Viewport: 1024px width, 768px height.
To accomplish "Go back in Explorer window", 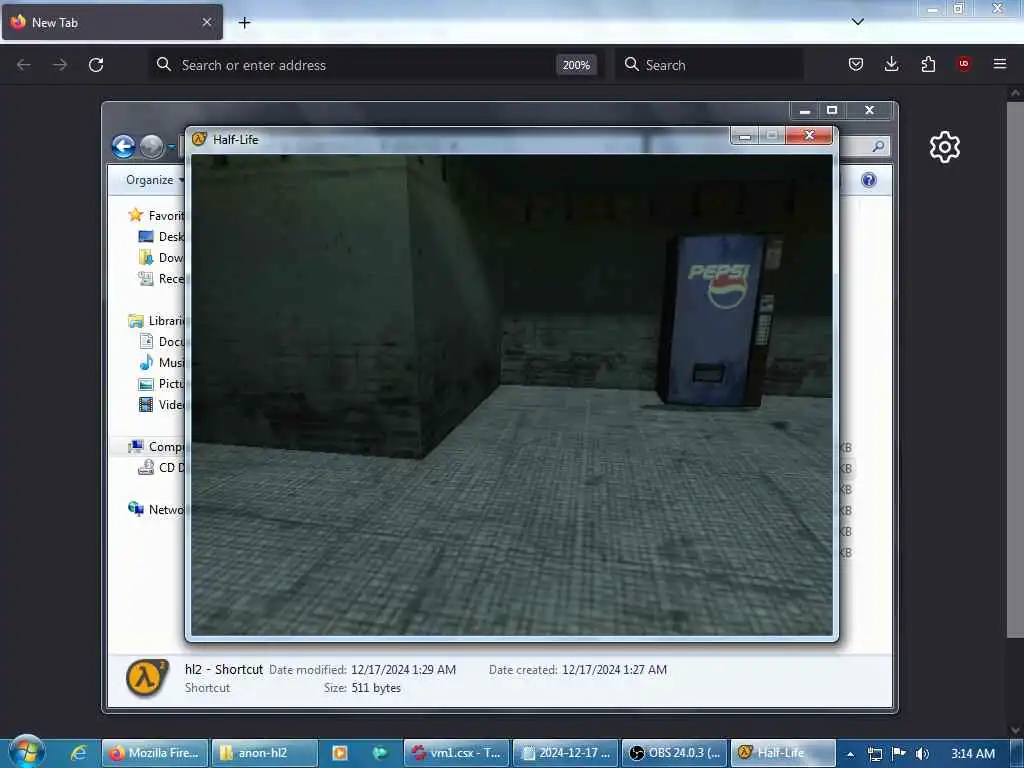I will point(123,146).
